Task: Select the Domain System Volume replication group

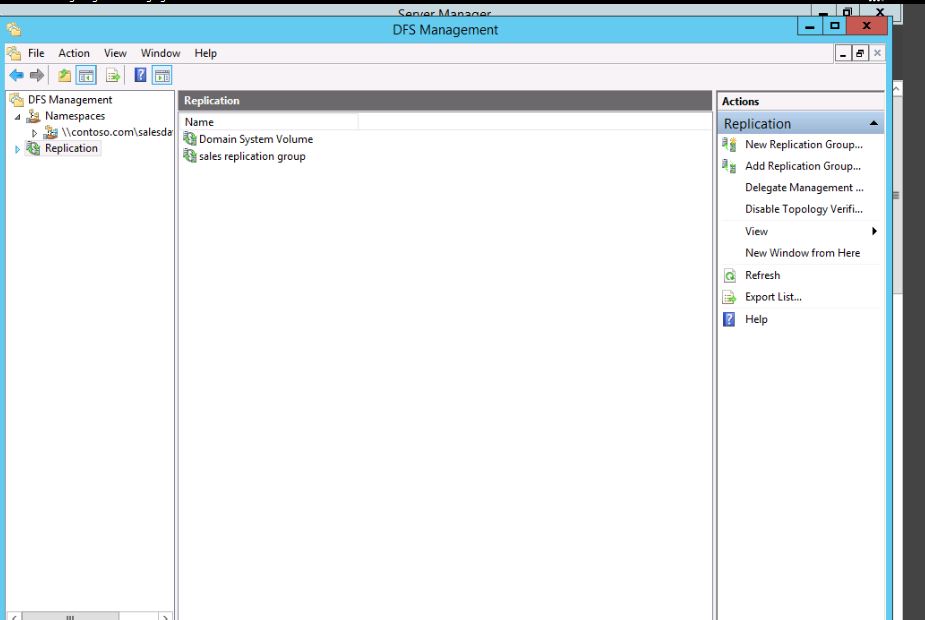Action: click(x=255, y=139)
